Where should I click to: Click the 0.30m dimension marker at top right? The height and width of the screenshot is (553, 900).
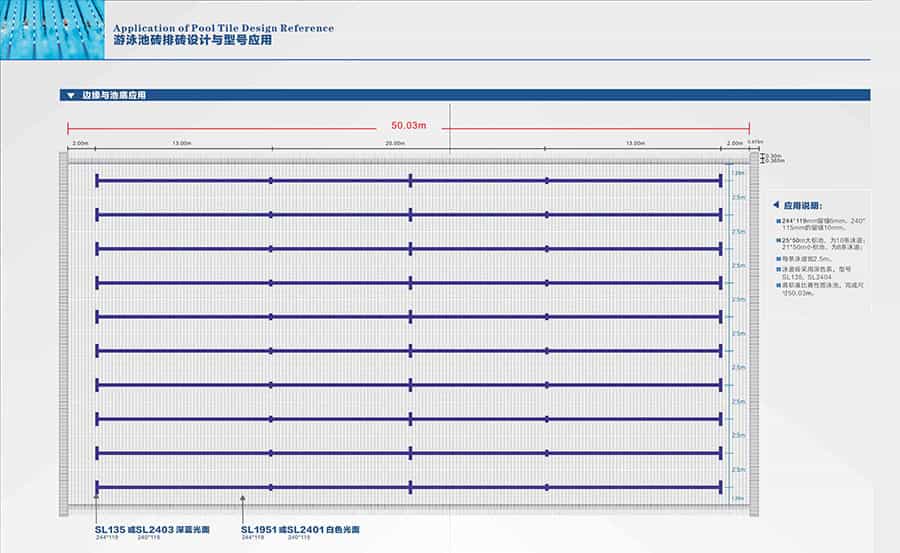[773, 155]
